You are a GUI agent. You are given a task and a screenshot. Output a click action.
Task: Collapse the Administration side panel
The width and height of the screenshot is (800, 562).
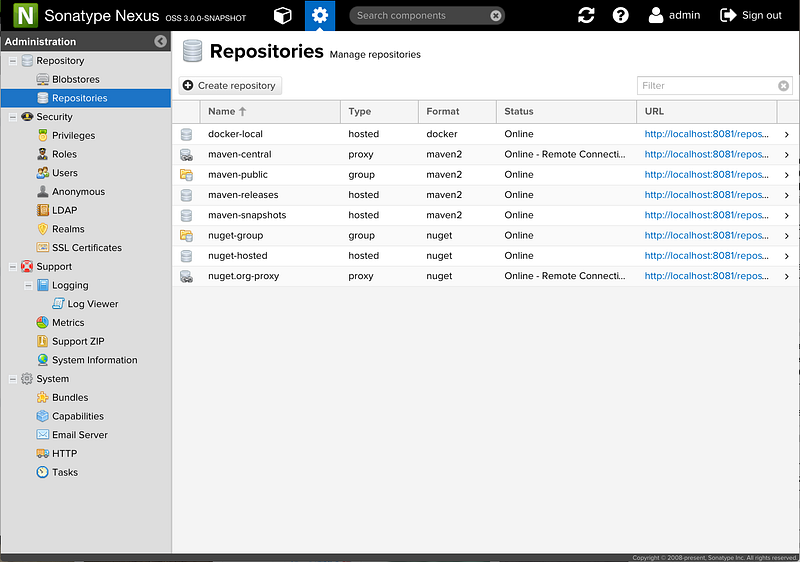160,41
